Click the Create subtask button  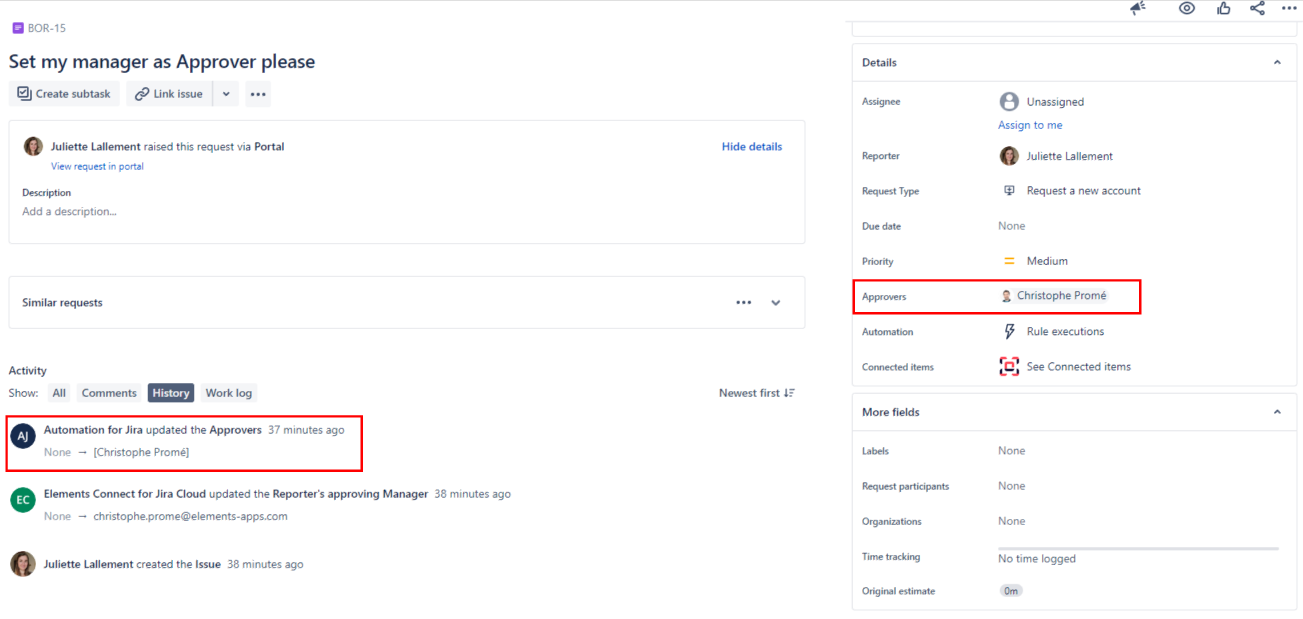[x=64, y=94]
